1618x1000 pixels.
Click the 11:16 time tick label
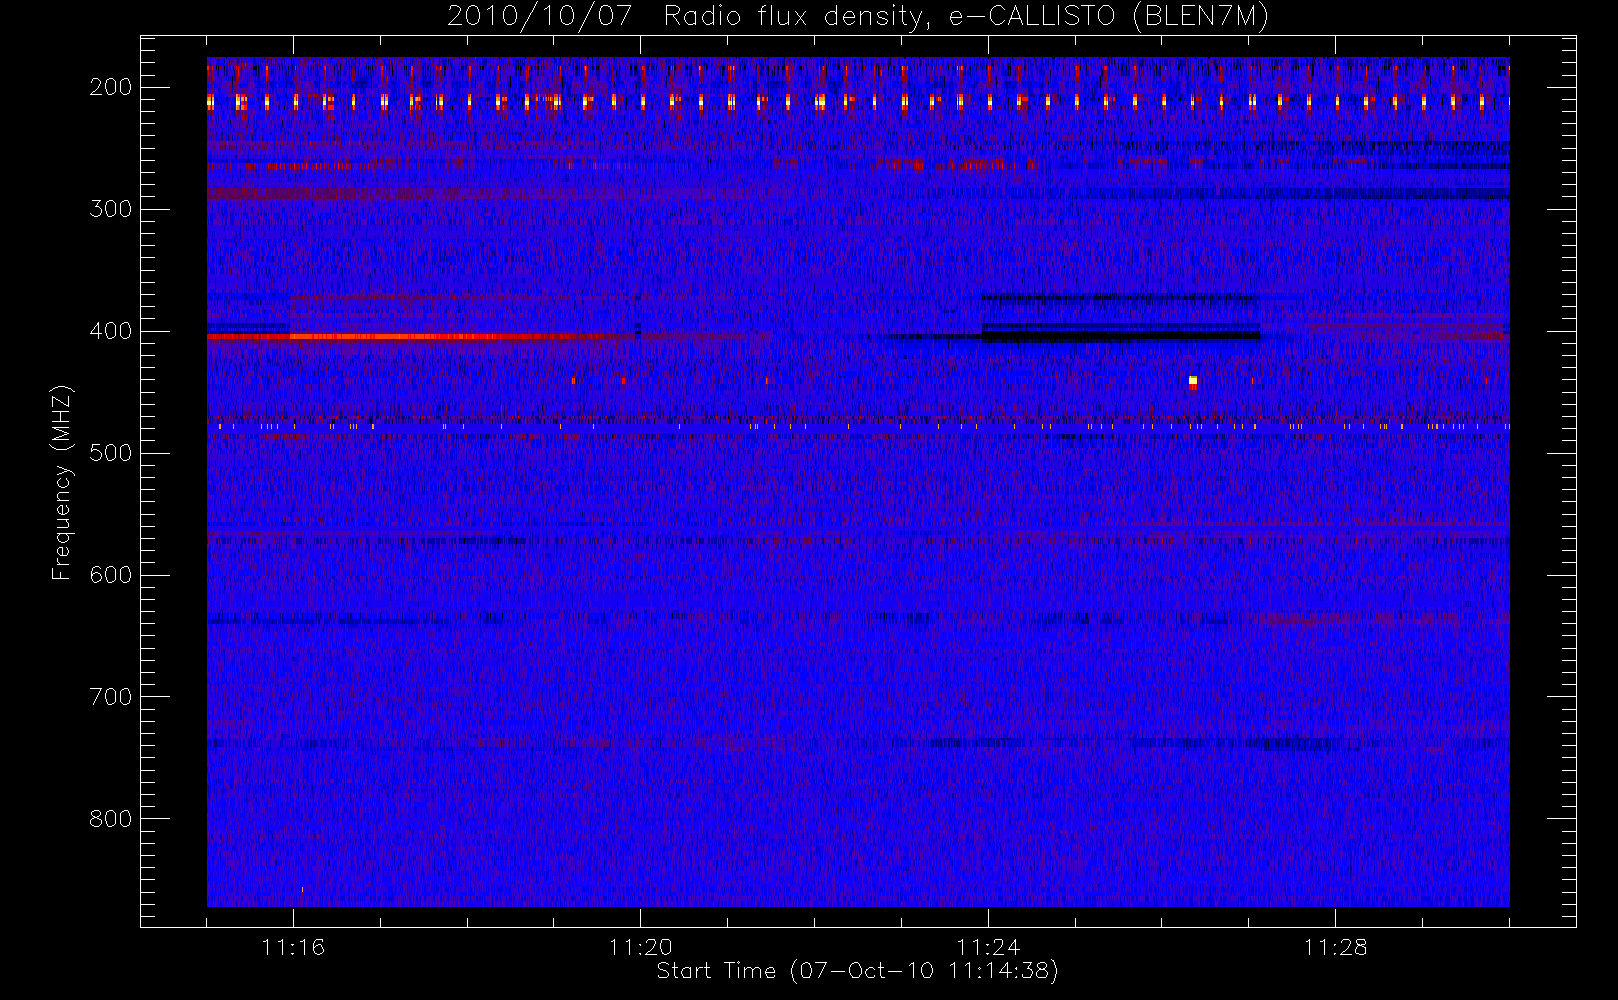[293, 947]
